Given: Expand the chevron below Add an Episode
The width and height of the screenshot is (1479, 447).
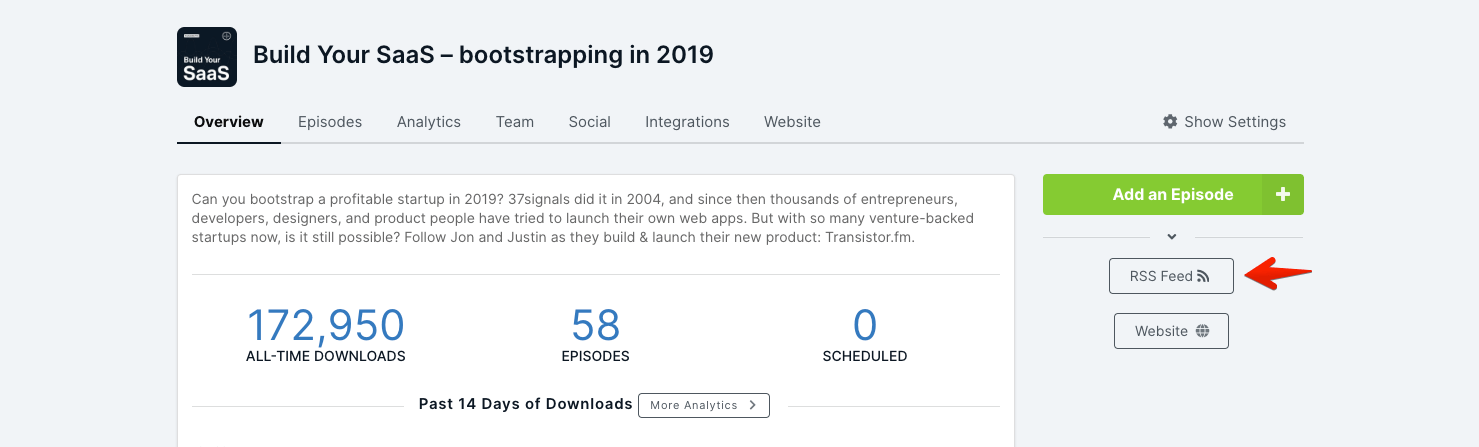Looking at the screenshot, I should [x=1172, y=237].
